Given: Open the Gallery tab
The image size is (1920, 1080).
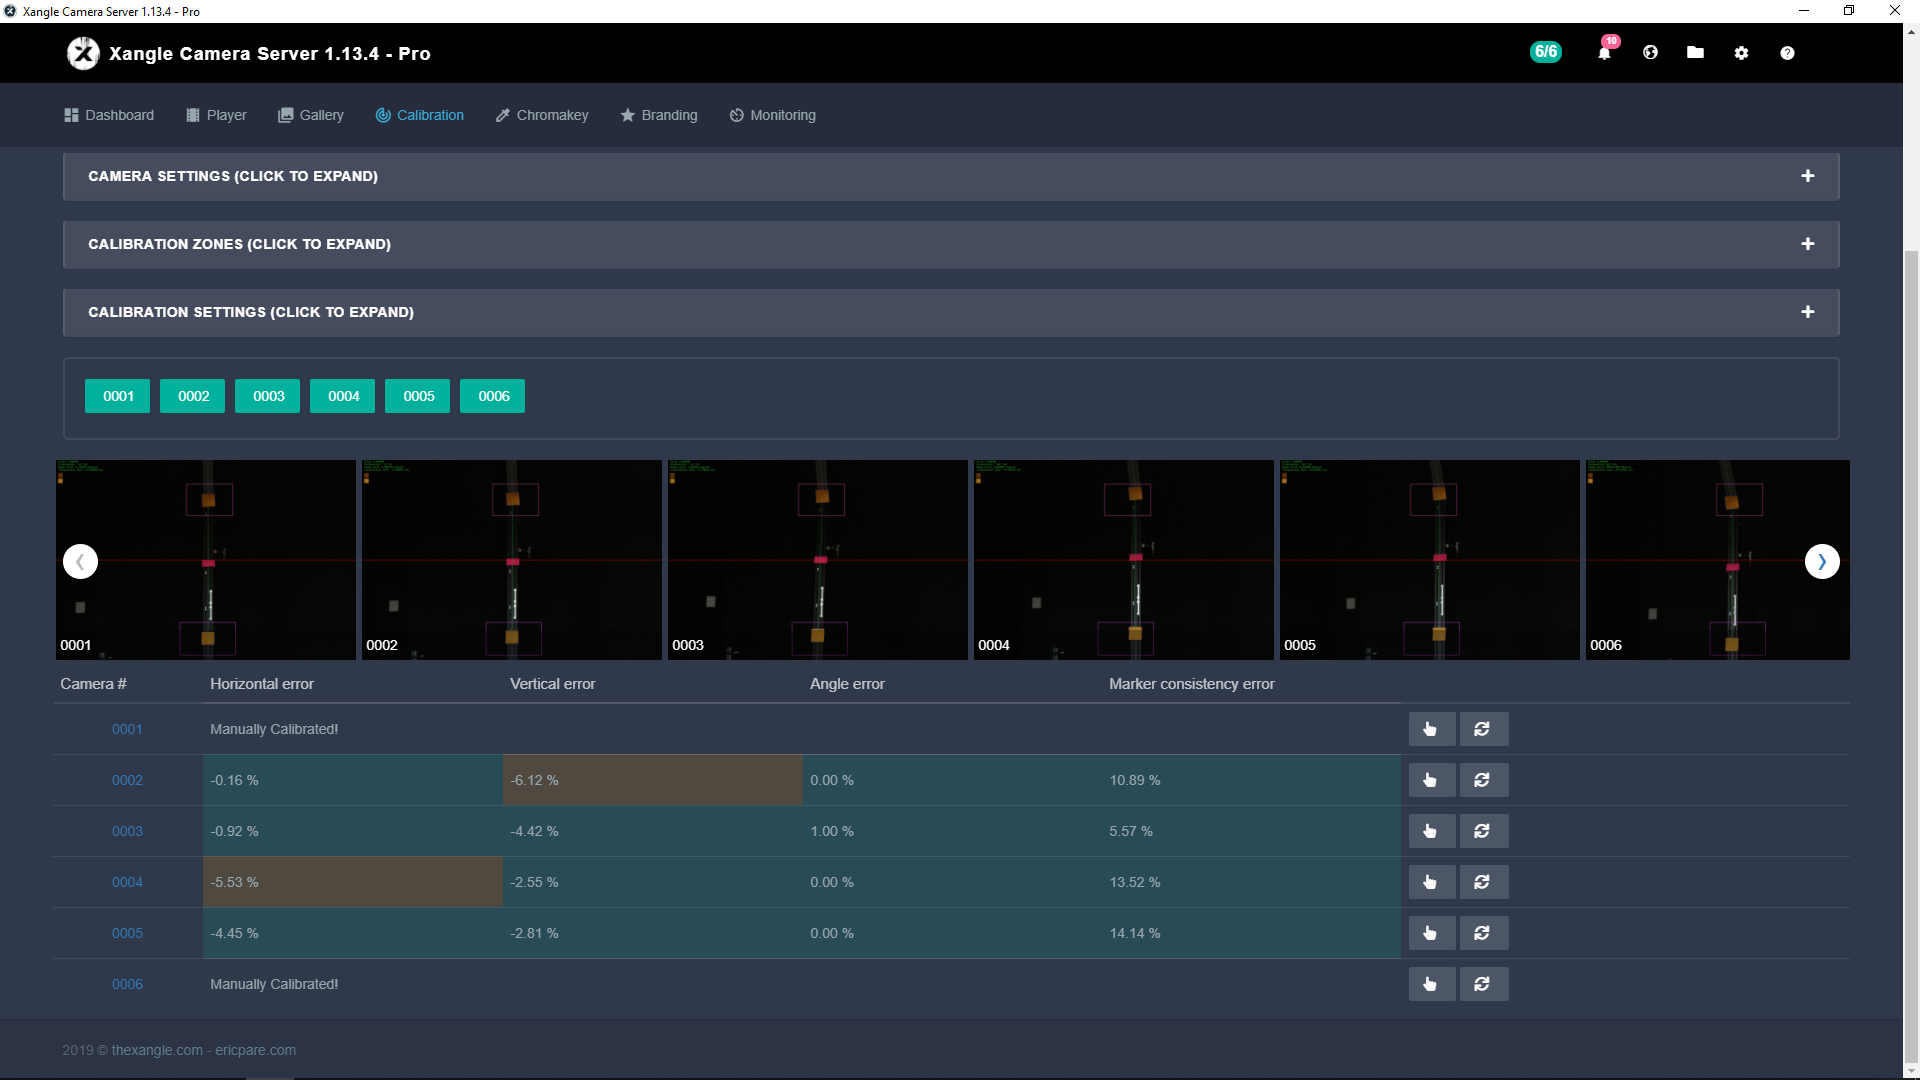Looking at the screenshot, I should (311, 115).
